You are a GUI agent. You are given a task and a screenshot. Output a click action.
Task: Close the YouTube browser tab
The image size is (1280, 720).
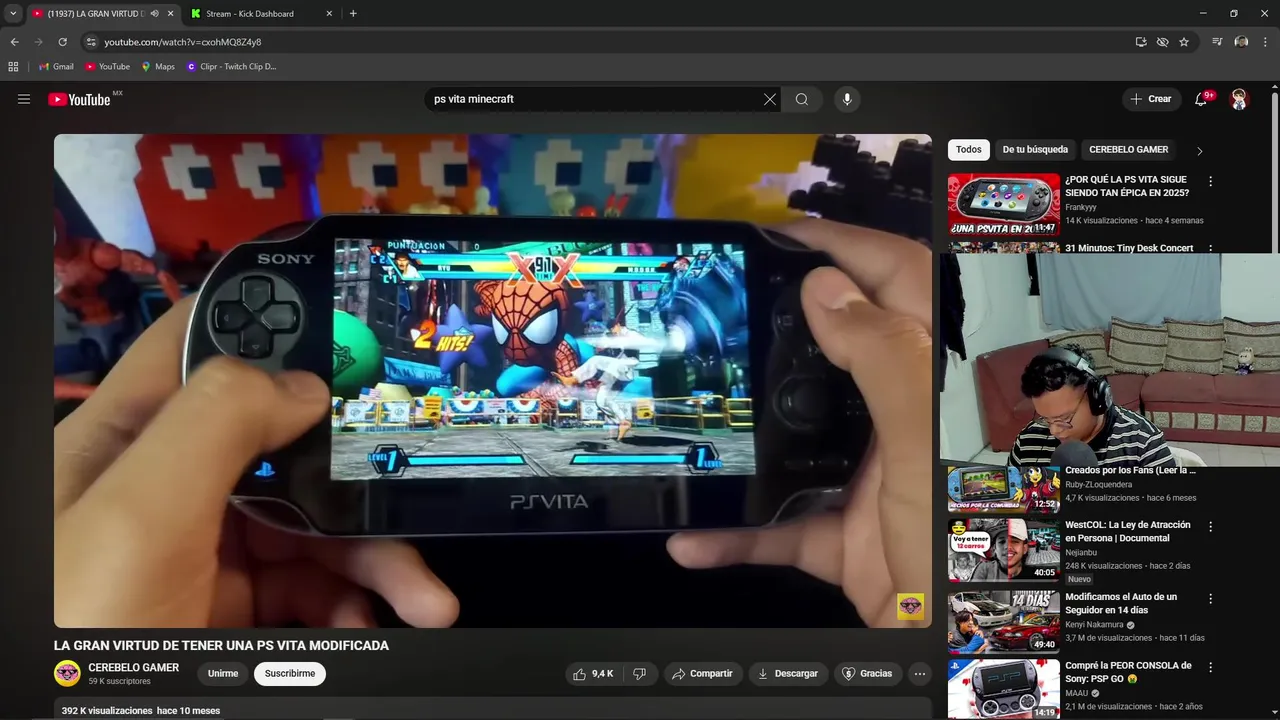pos(170,14)
